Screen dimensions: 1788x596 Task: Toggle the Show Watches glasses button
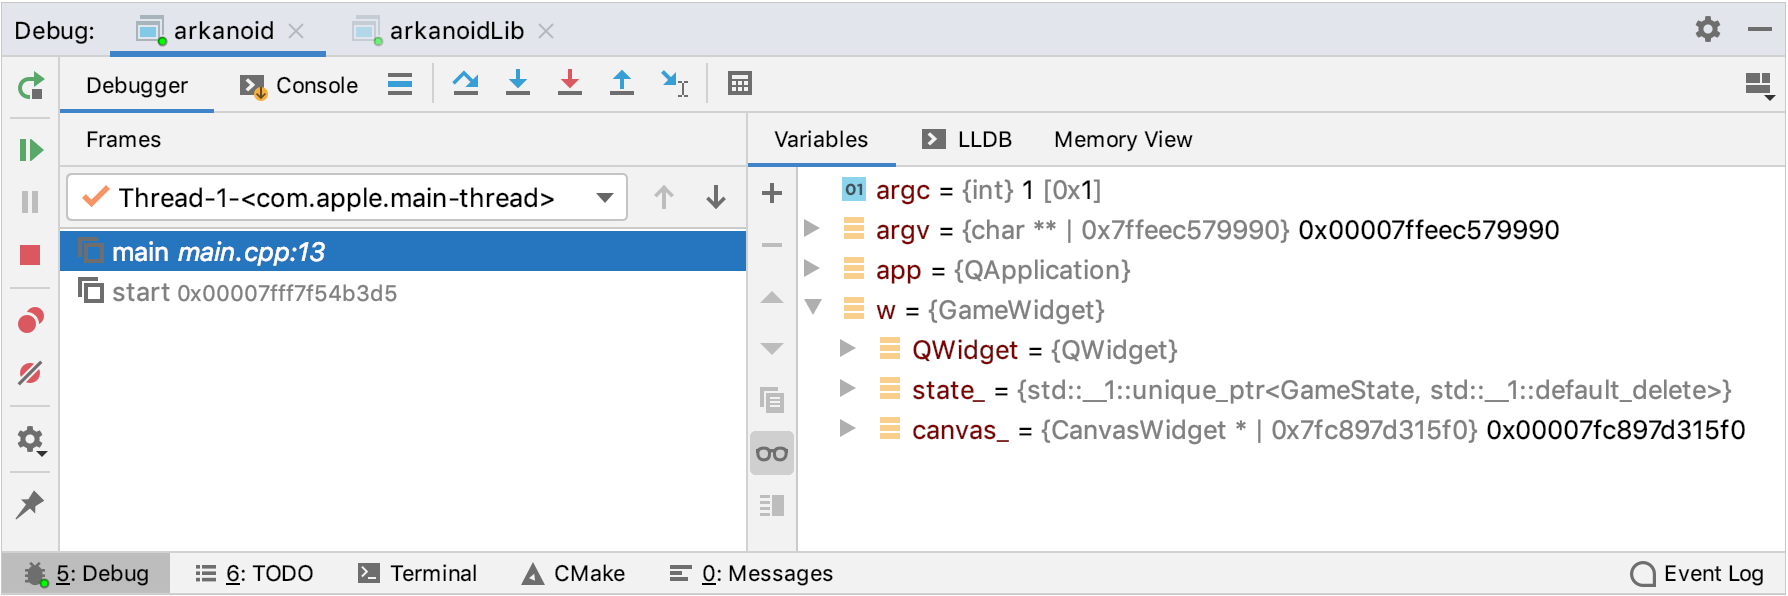coord(772,454)
